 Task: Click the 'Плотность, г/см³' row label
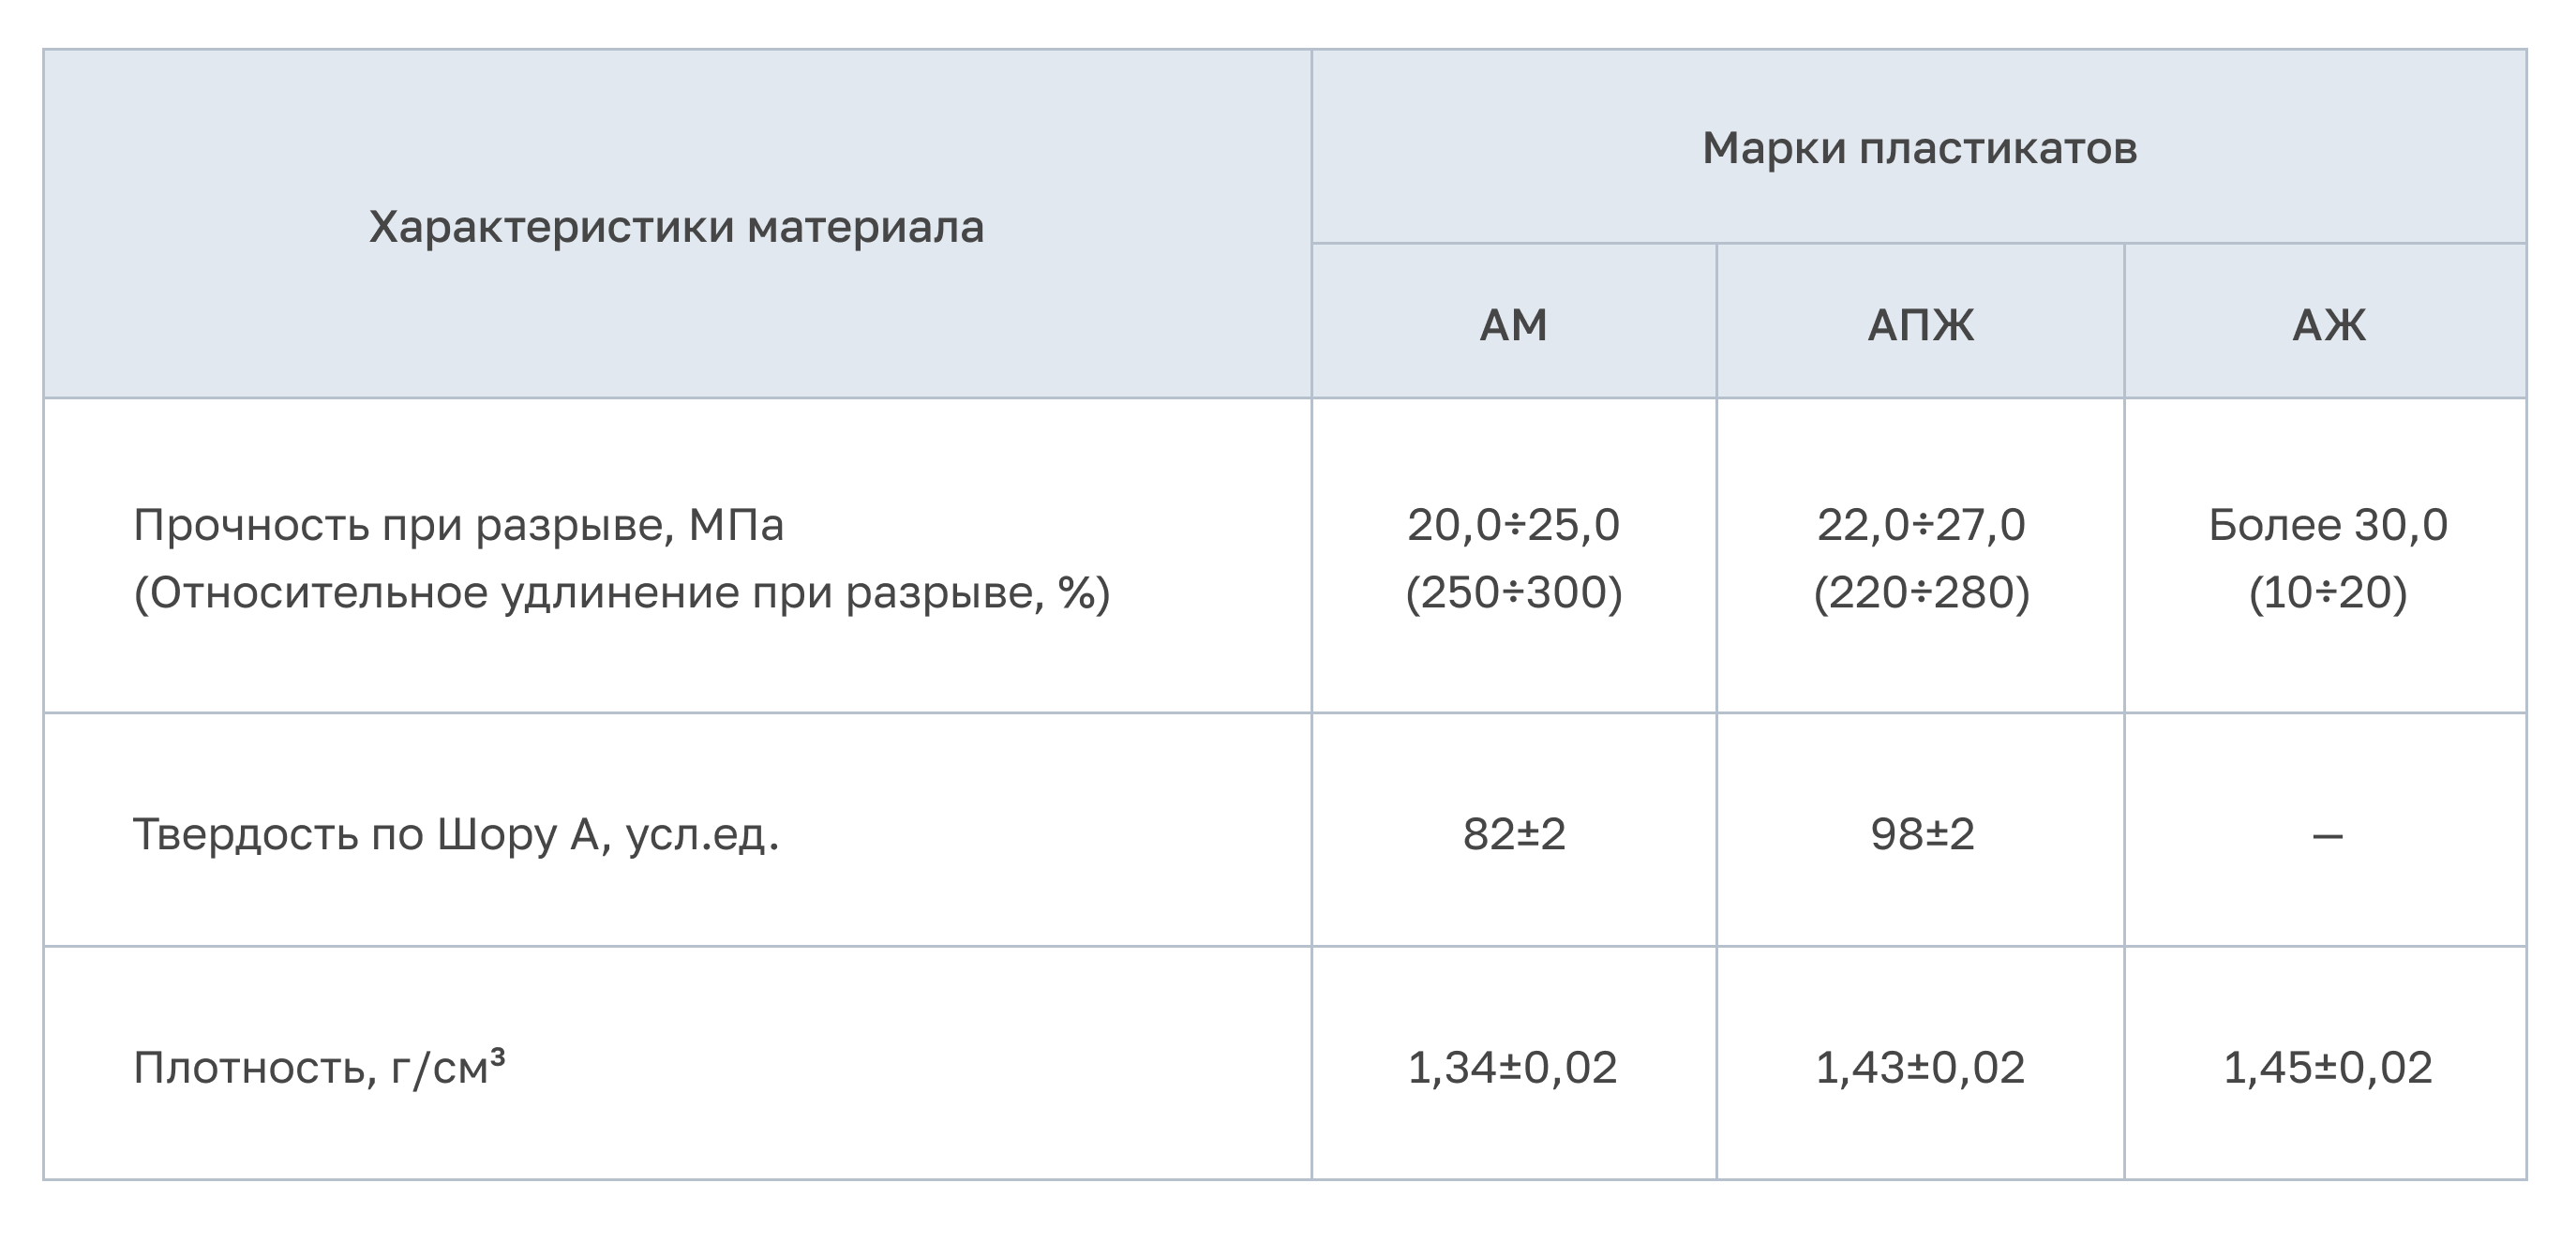coord(319,1066)
